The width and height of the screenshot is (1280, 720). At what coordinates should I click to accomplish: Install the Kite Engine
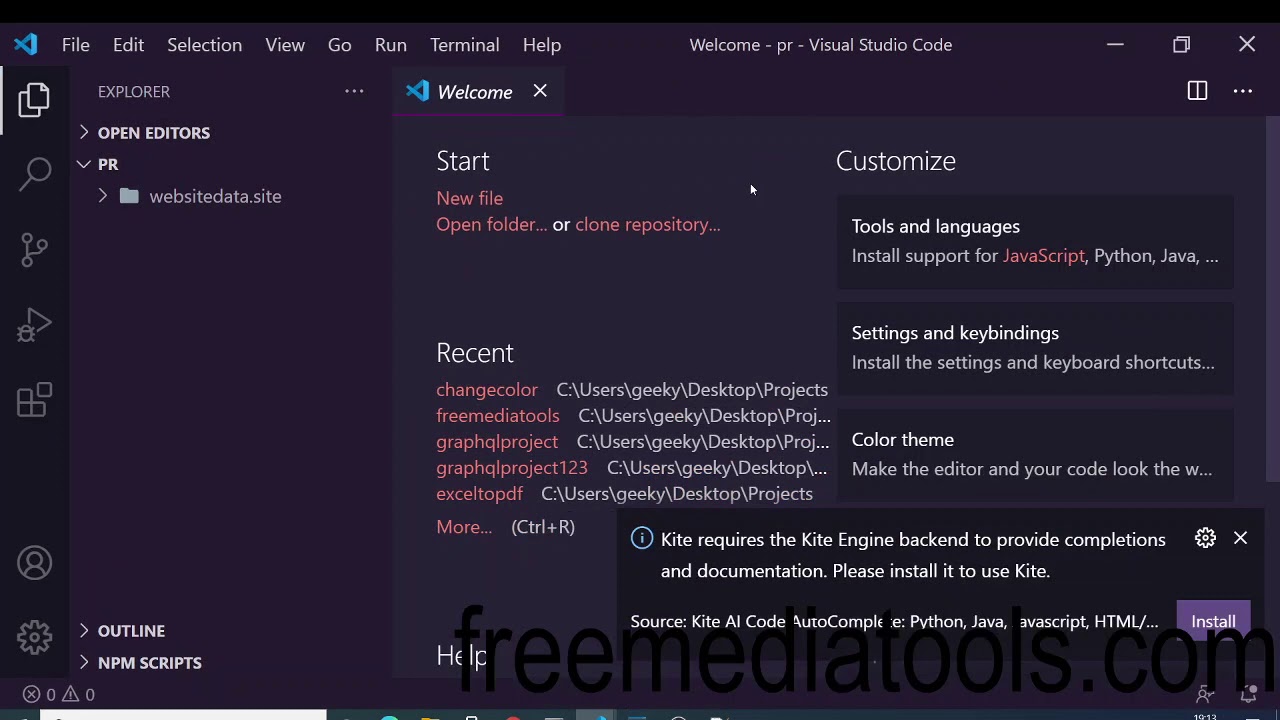(1212, 622)
